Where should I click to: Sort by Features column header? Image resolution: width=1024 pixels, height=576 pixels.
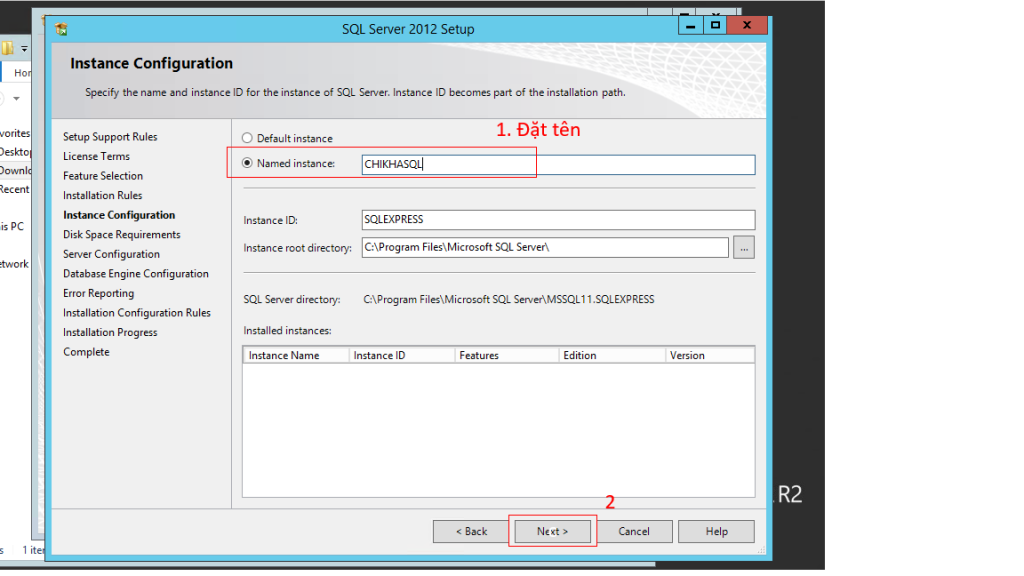(507, 355)
